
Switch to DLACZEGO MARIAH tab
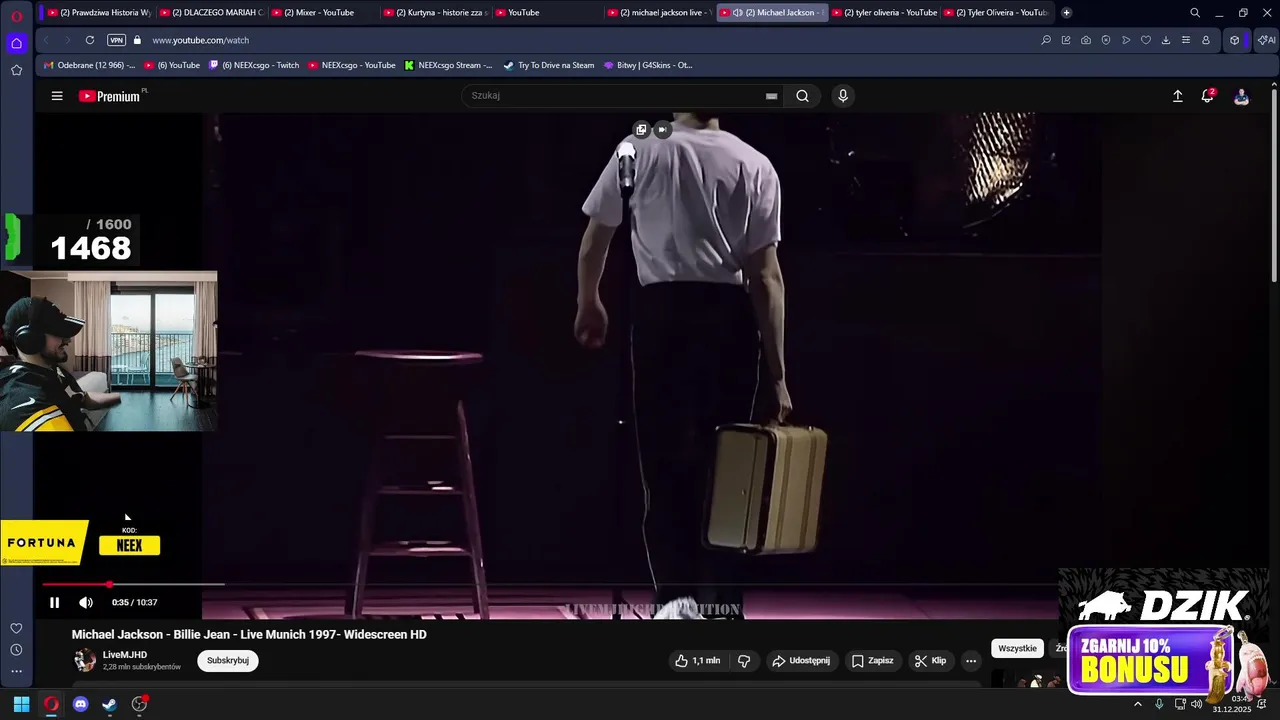[x=211, y=13]
